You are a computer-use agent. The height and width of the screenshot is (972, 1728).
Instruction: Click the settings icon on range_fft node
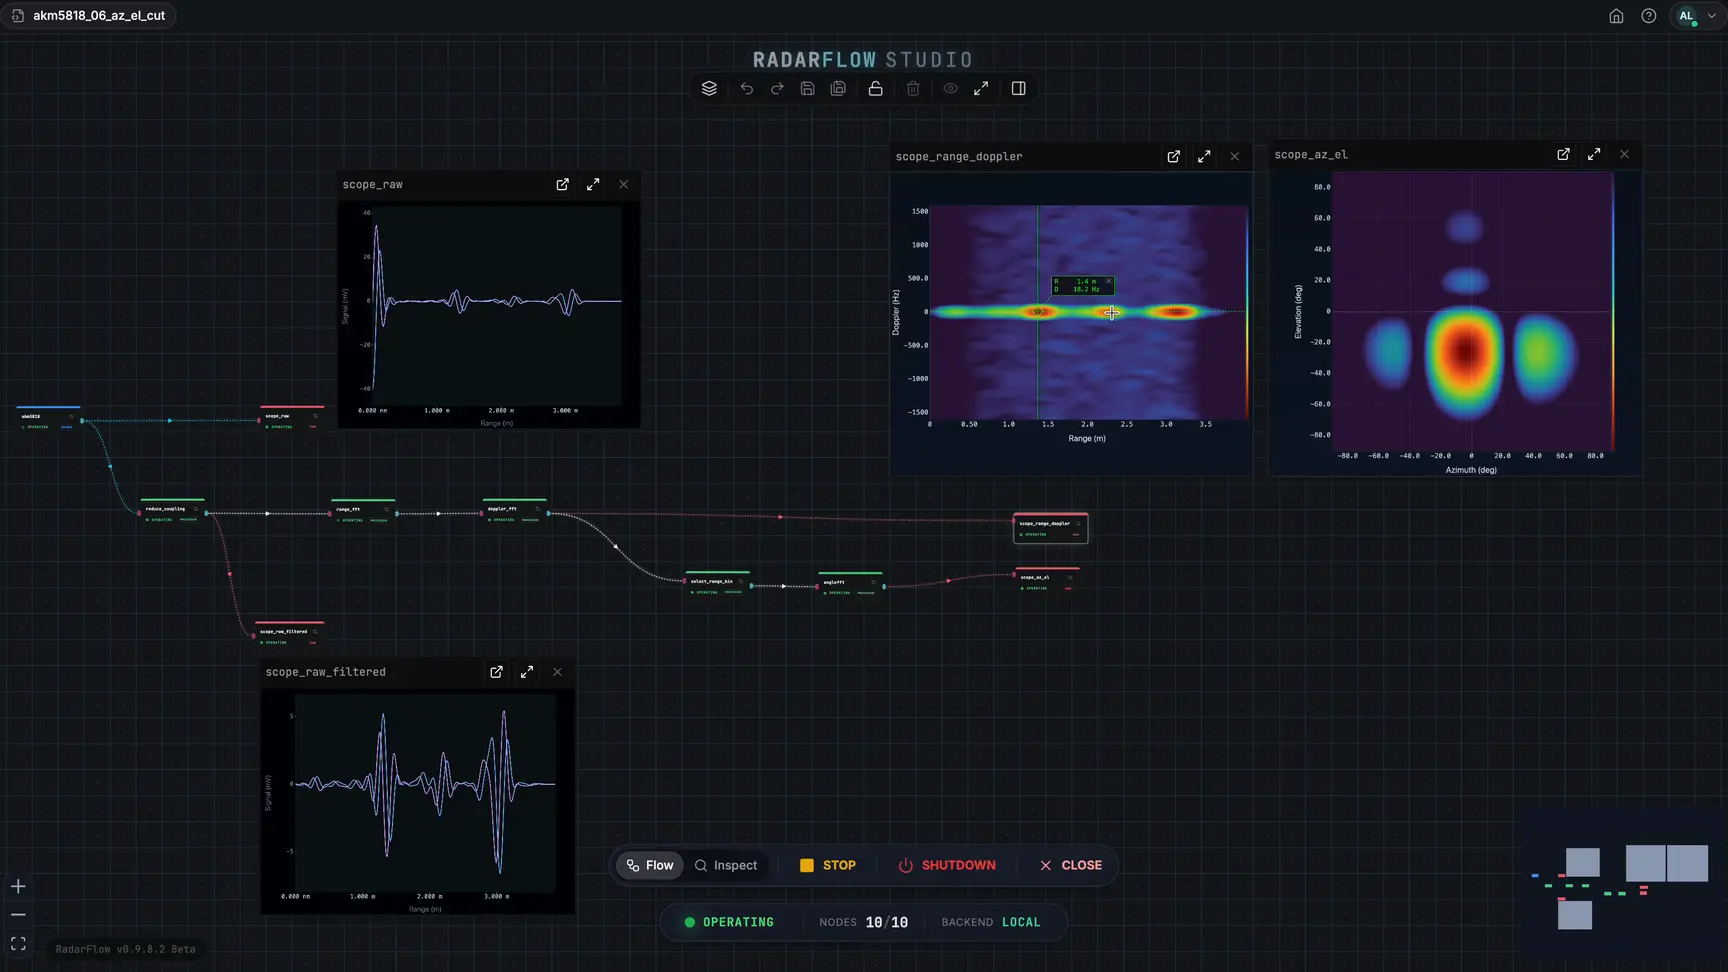386,508
